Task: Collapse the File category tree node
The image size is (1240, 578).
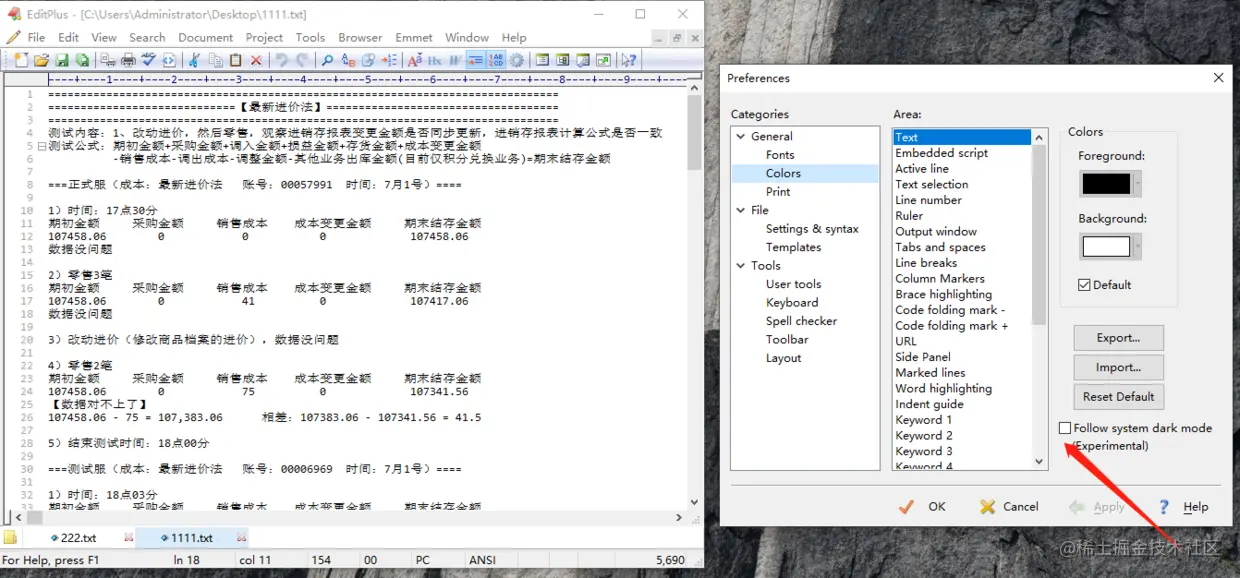Action: pyautogui.click(x=741, y=210)
